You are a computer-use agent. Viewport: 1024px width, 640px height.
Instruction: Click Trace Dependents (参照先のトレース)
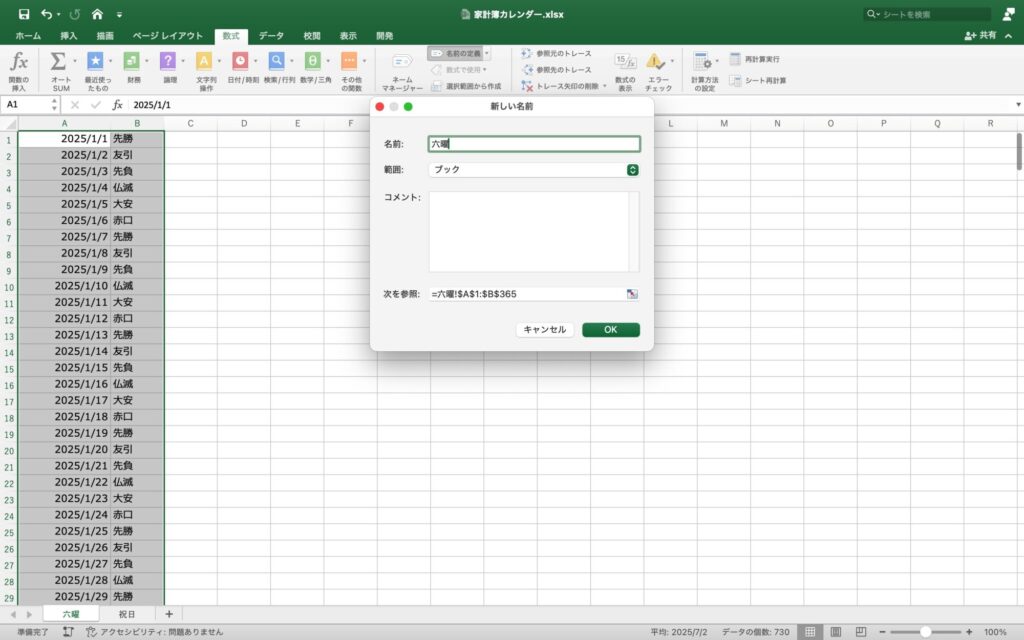pyautogui.click(x=556, y=70)
